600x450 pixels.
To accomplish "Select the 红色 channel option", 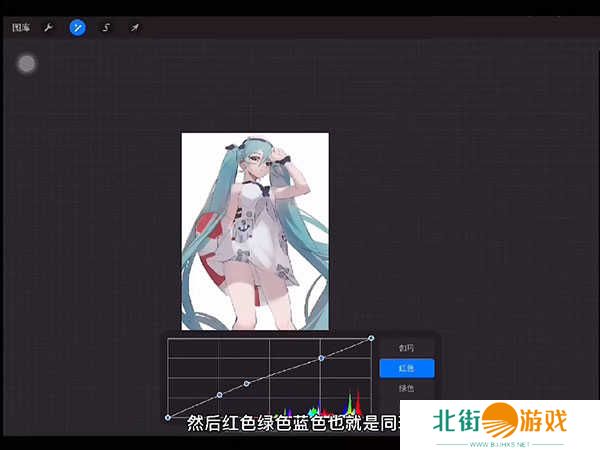I will coord(406,368).
